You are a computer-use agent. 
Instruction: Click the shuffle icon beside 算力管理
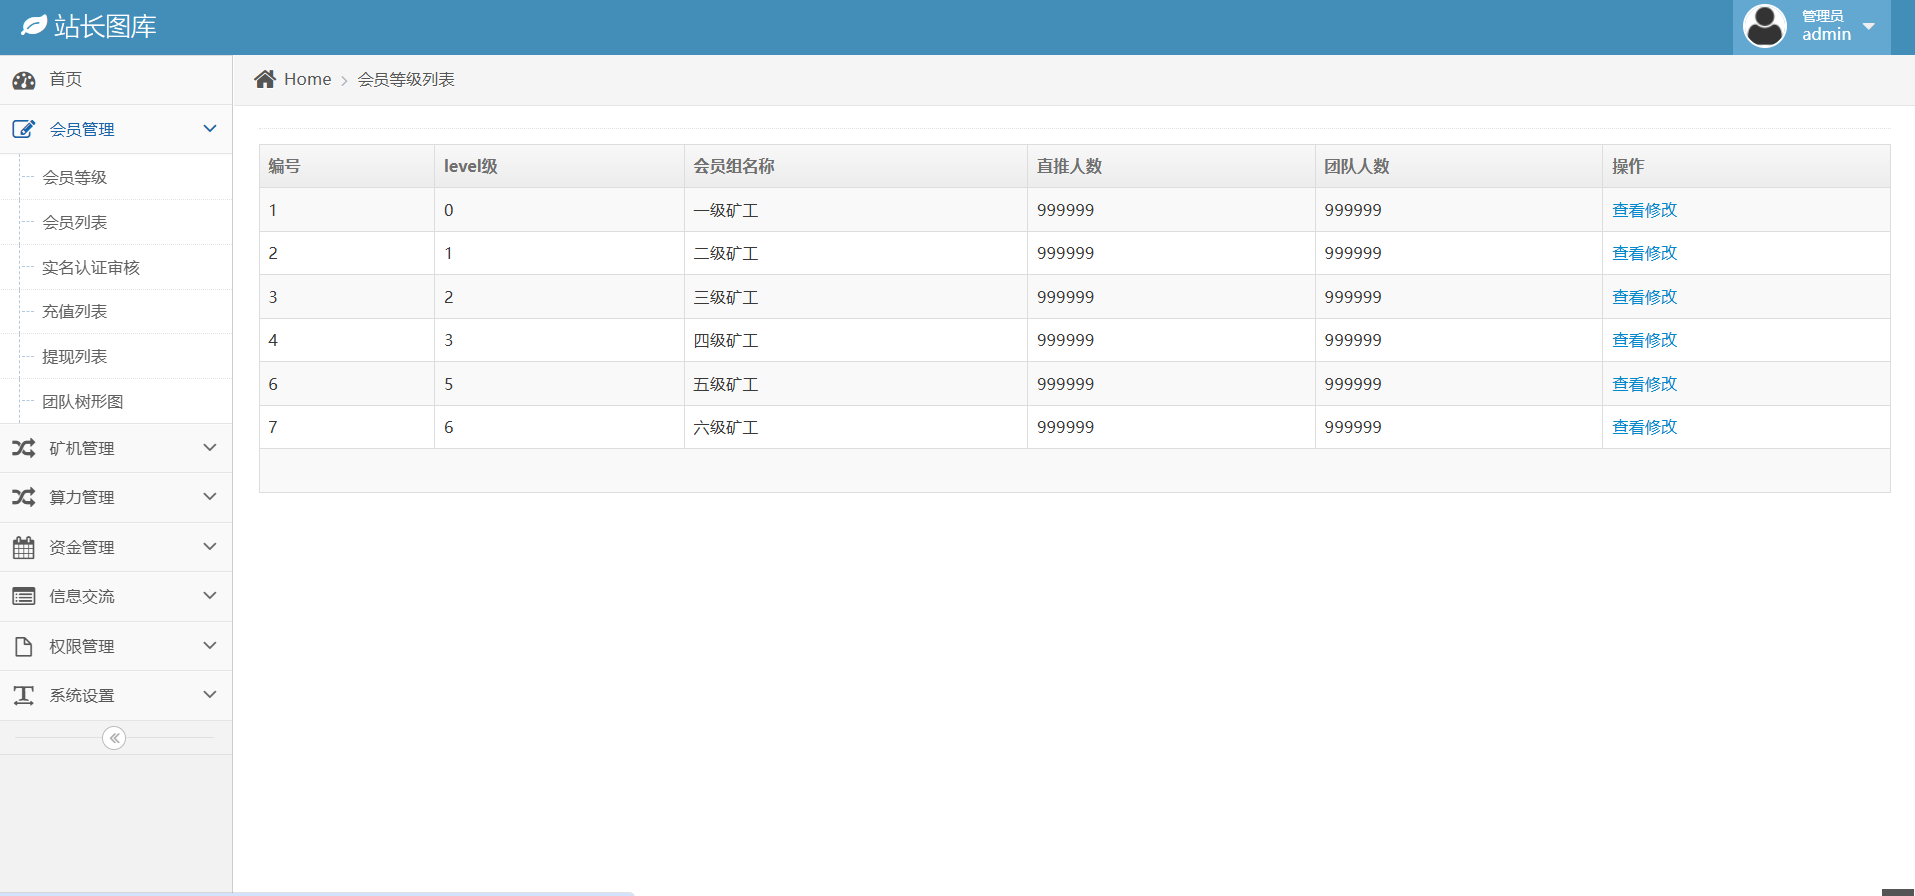[x=24, y=497]
